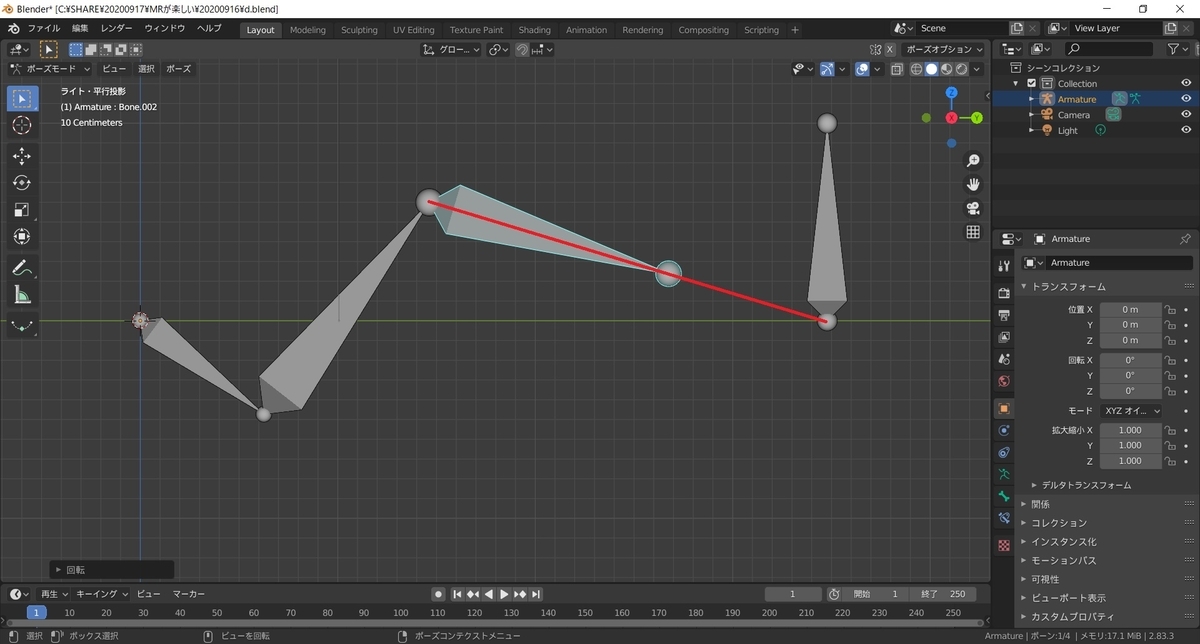Open the viewport ポーズ menu
1200x644 pixels.
click(178, 69)
